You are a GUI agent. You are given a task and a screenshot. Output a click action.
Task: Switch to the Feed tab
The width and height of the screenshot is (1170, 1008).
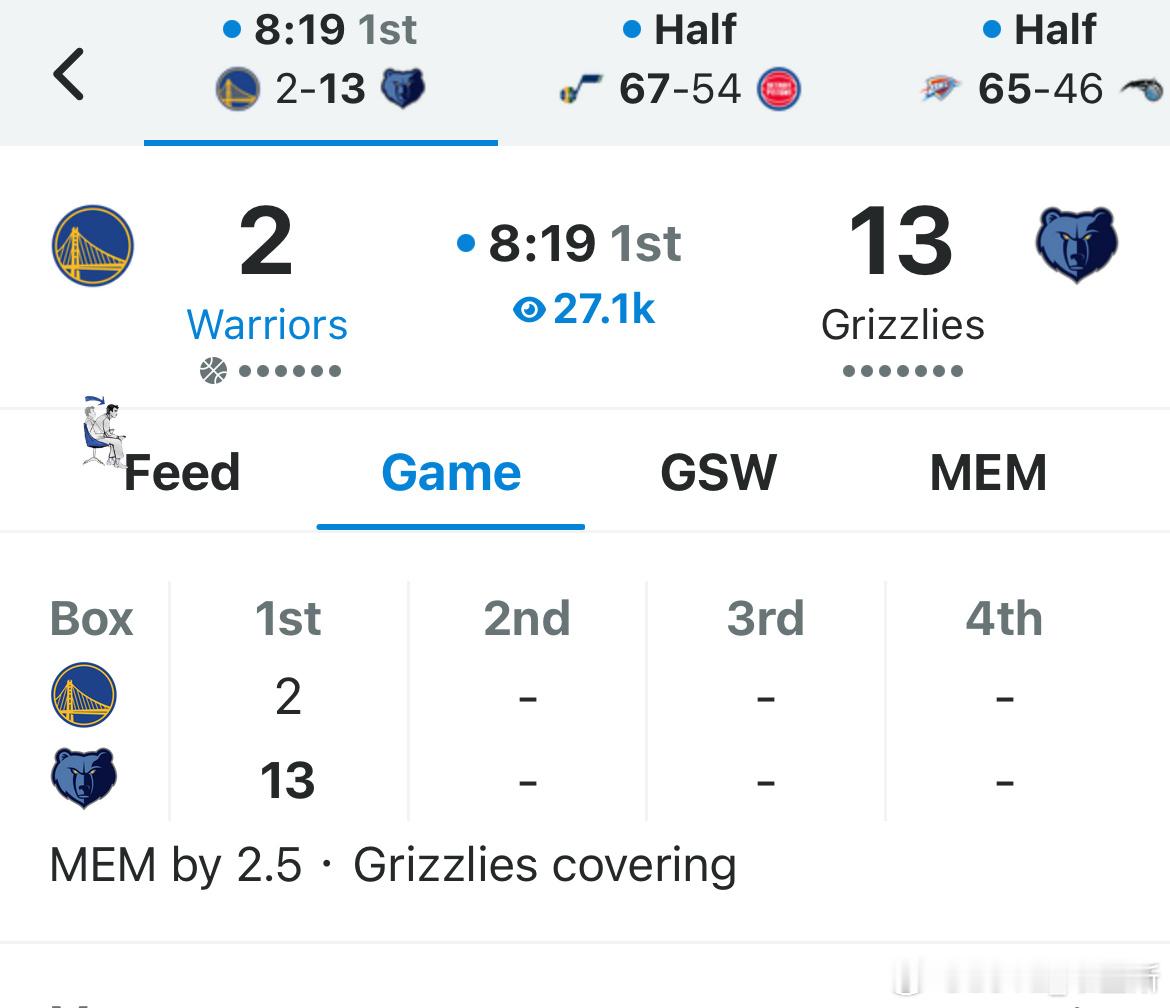(181, 472)
